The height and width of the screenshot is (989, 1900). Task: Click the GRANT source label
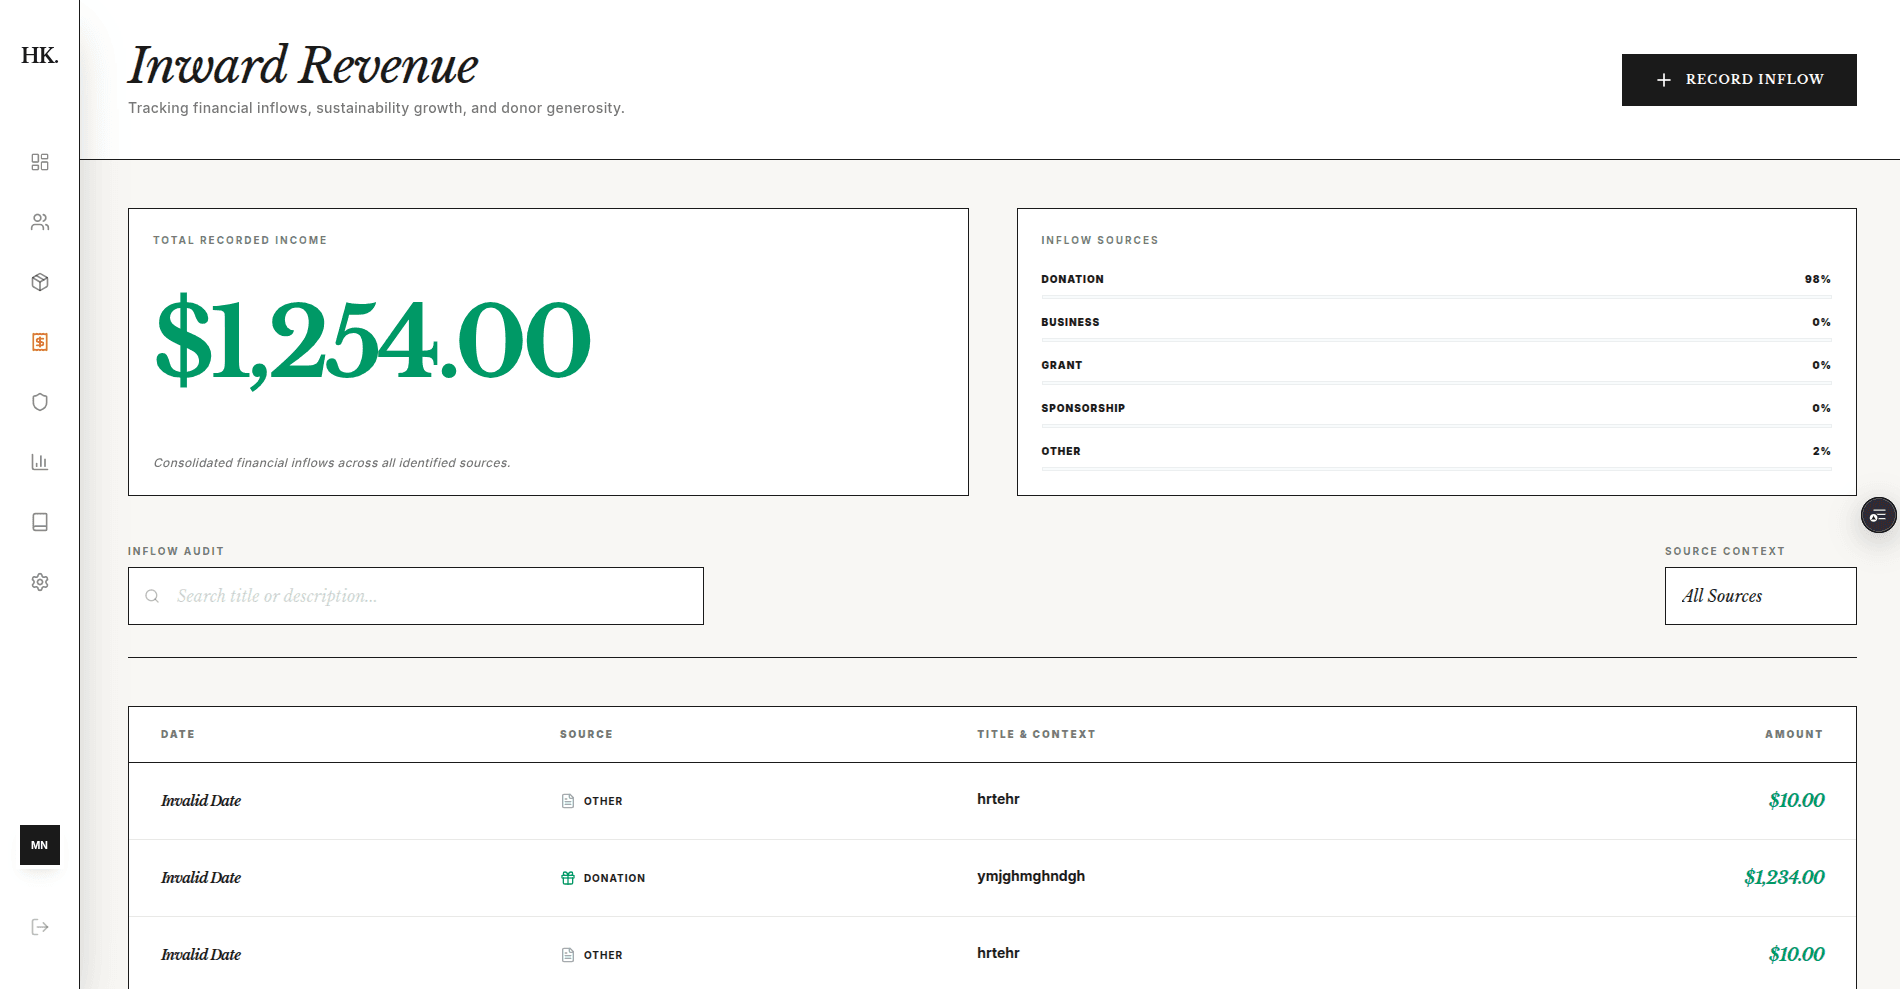click(x=1062, y=365)
